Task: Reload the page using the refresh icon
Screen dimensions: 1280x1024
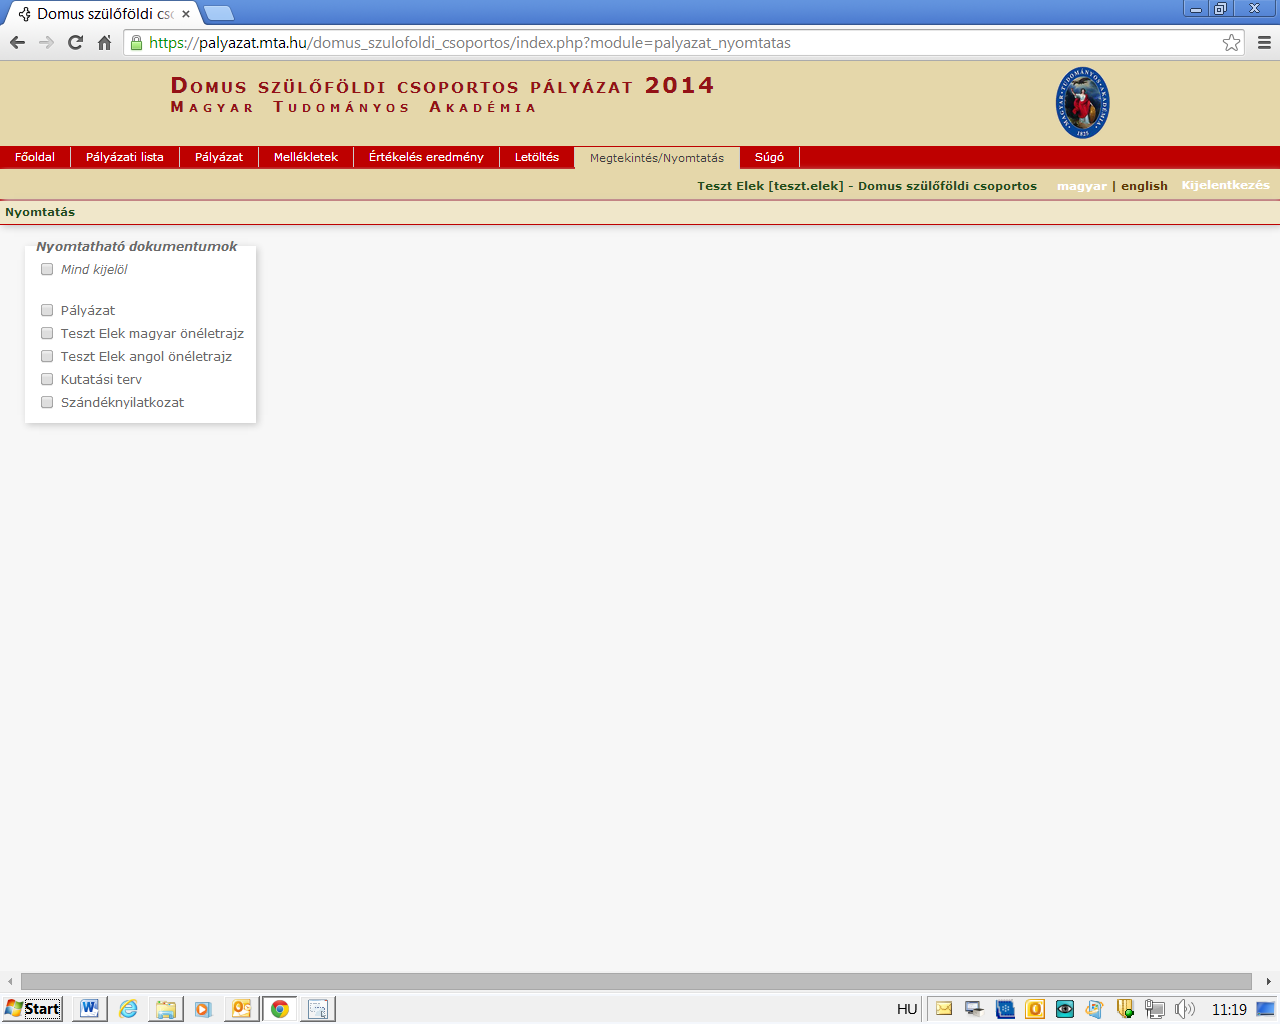Action: [75, 42]
